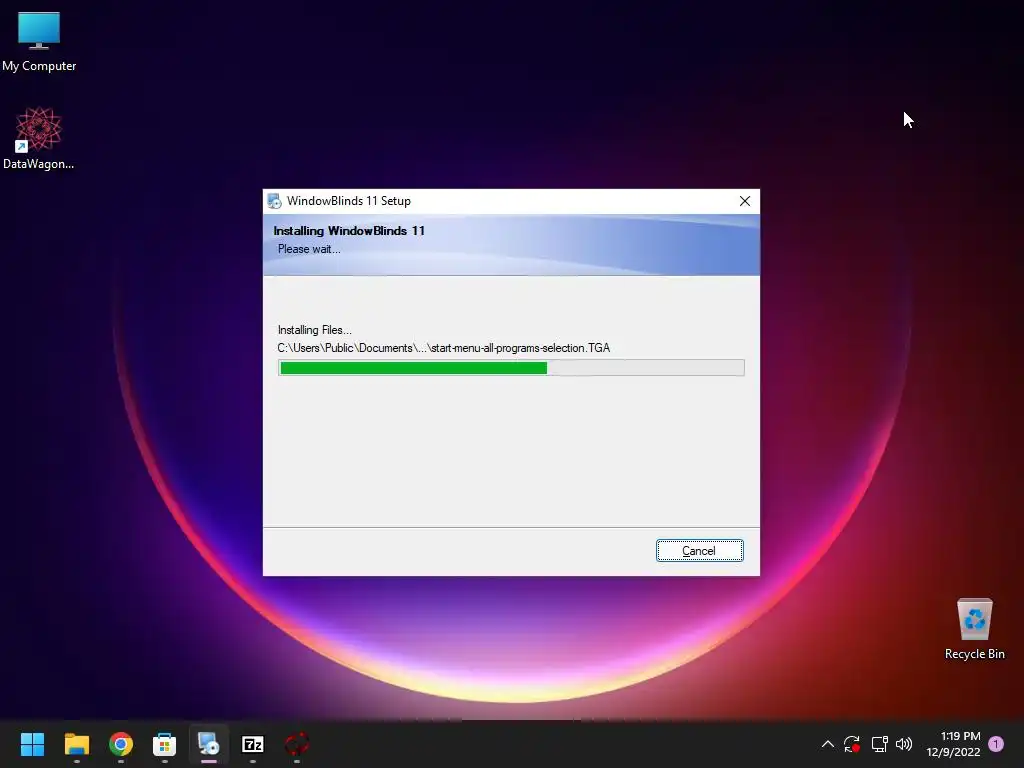Select the setup installer taskbar icon
Screen dimensions: 1024x768
[208, 744]
